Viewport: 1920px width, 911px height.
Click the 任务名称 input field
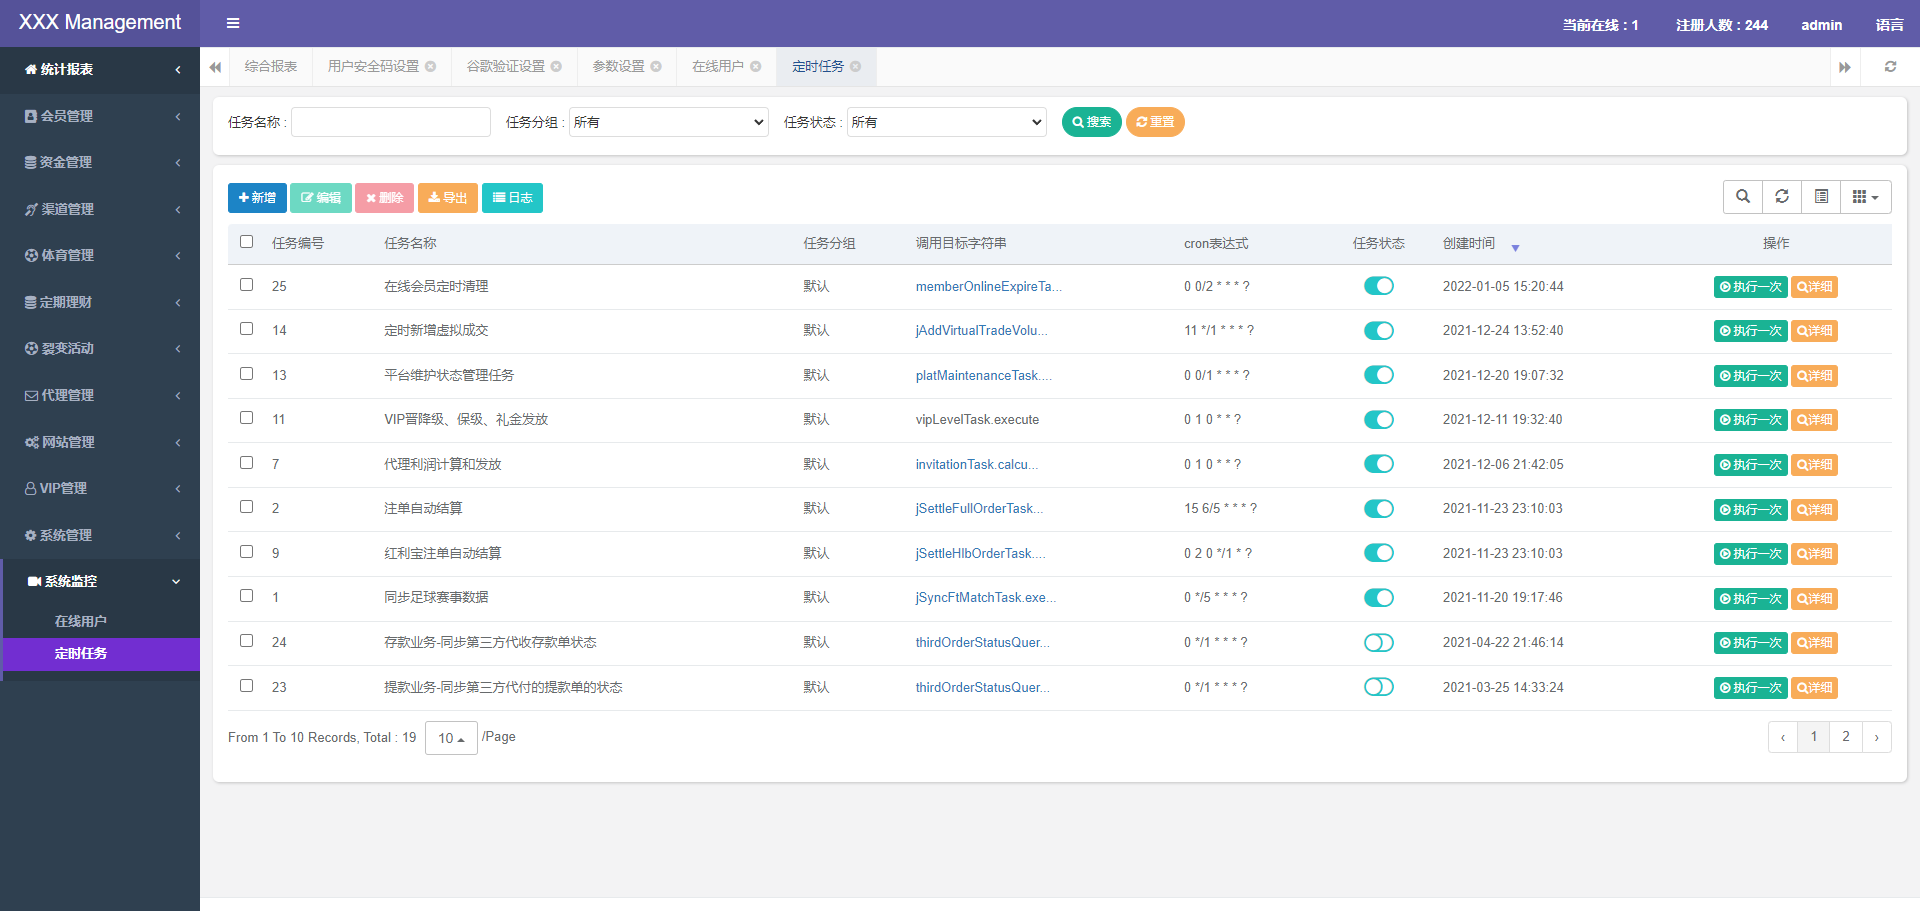click(391, 122)
